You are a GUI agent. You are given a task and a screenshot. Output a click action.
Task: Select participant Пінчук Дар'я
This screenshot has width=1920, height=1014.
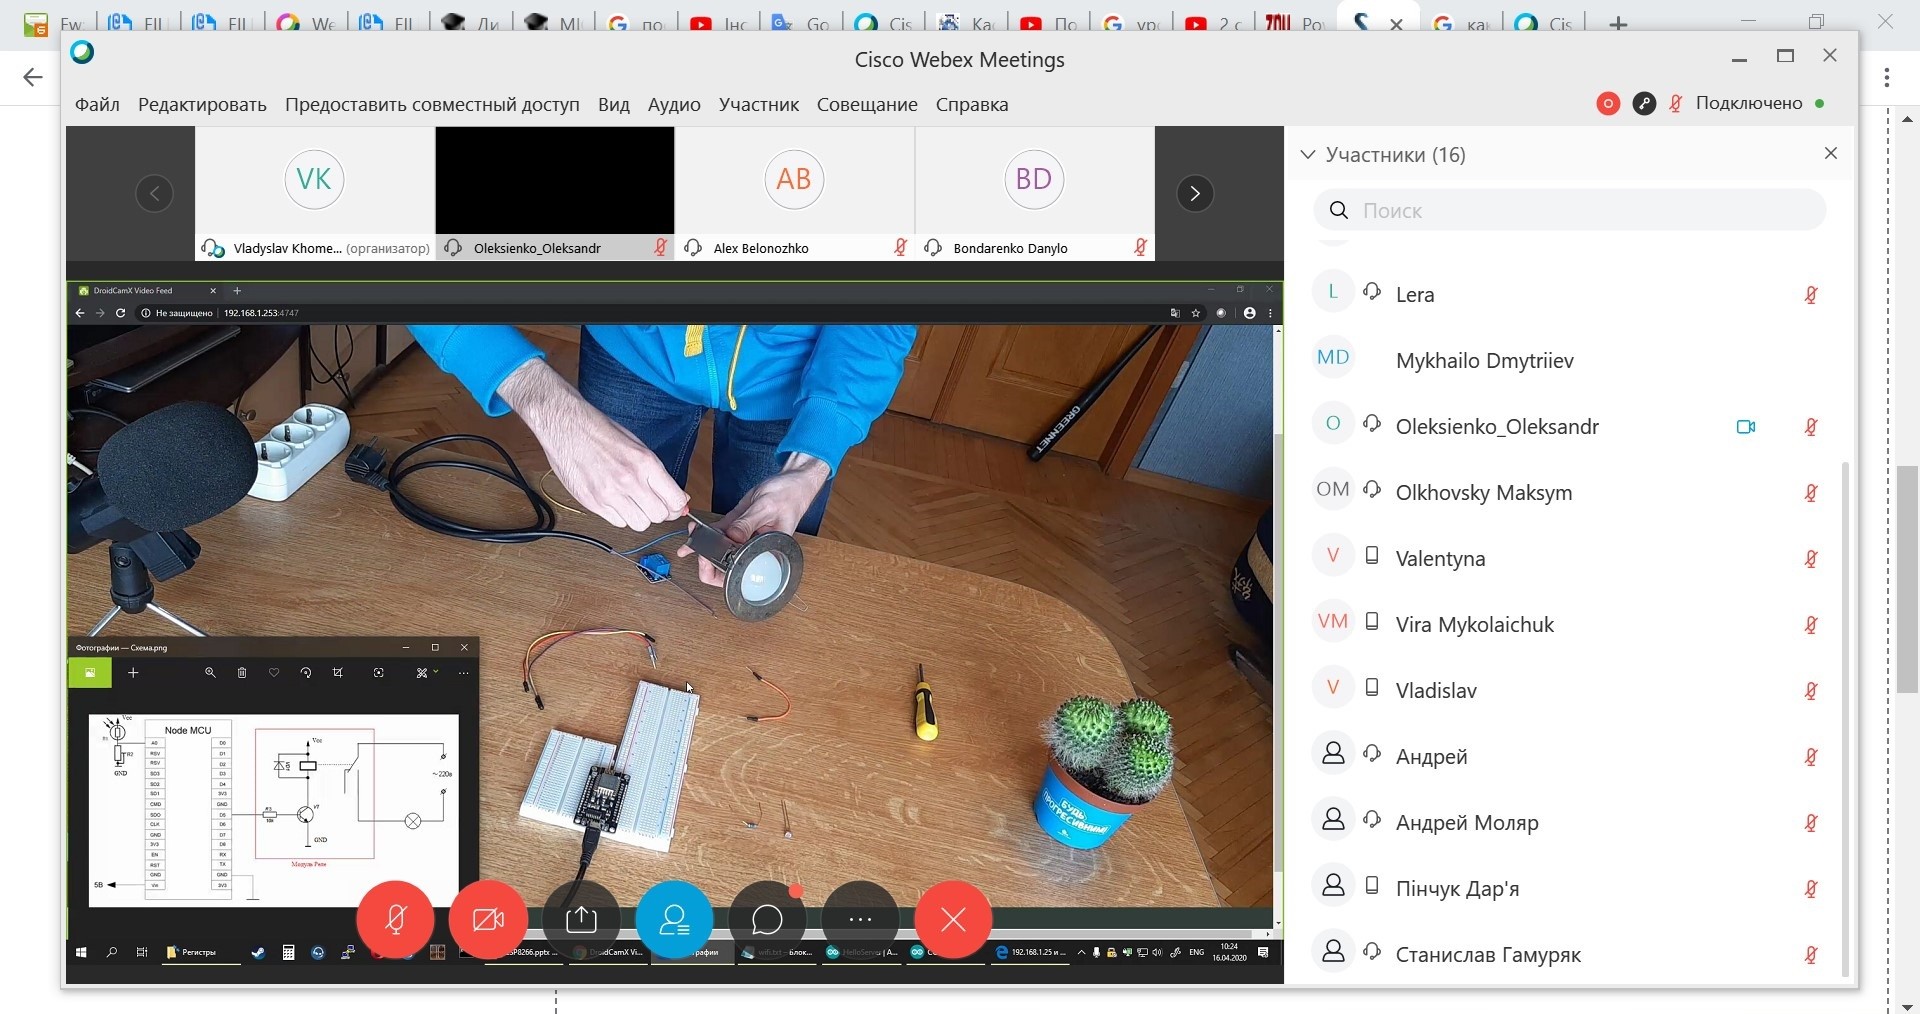tap(1569, 888)
